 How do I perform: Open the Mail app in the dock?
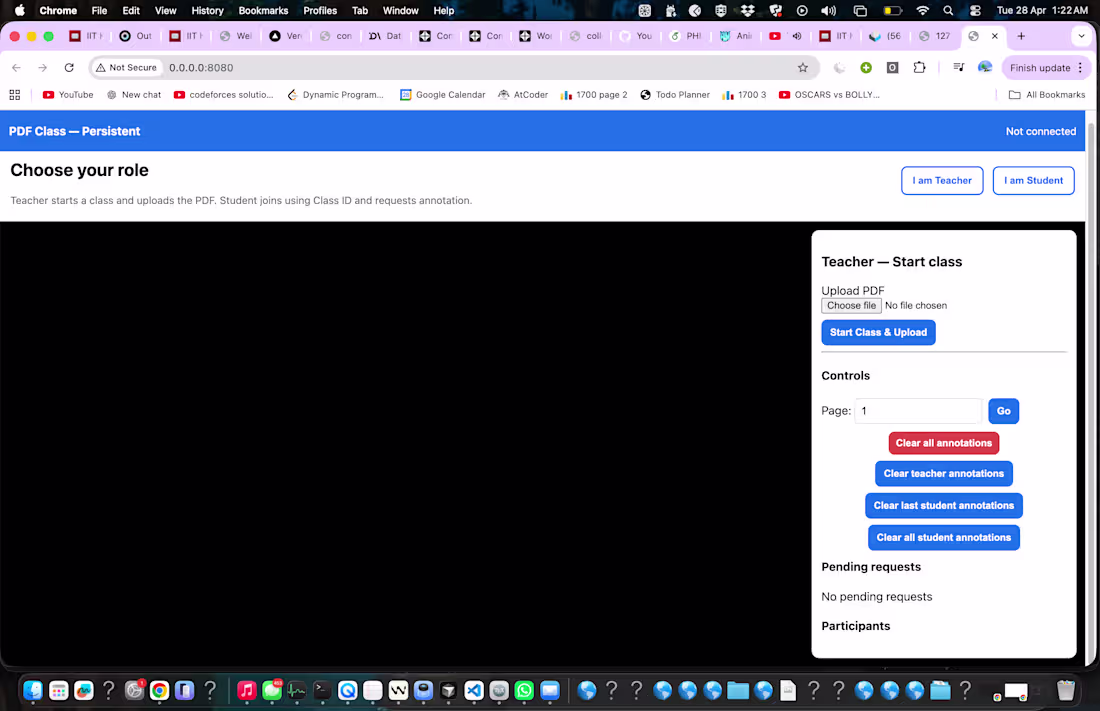(x=550, y=691)
